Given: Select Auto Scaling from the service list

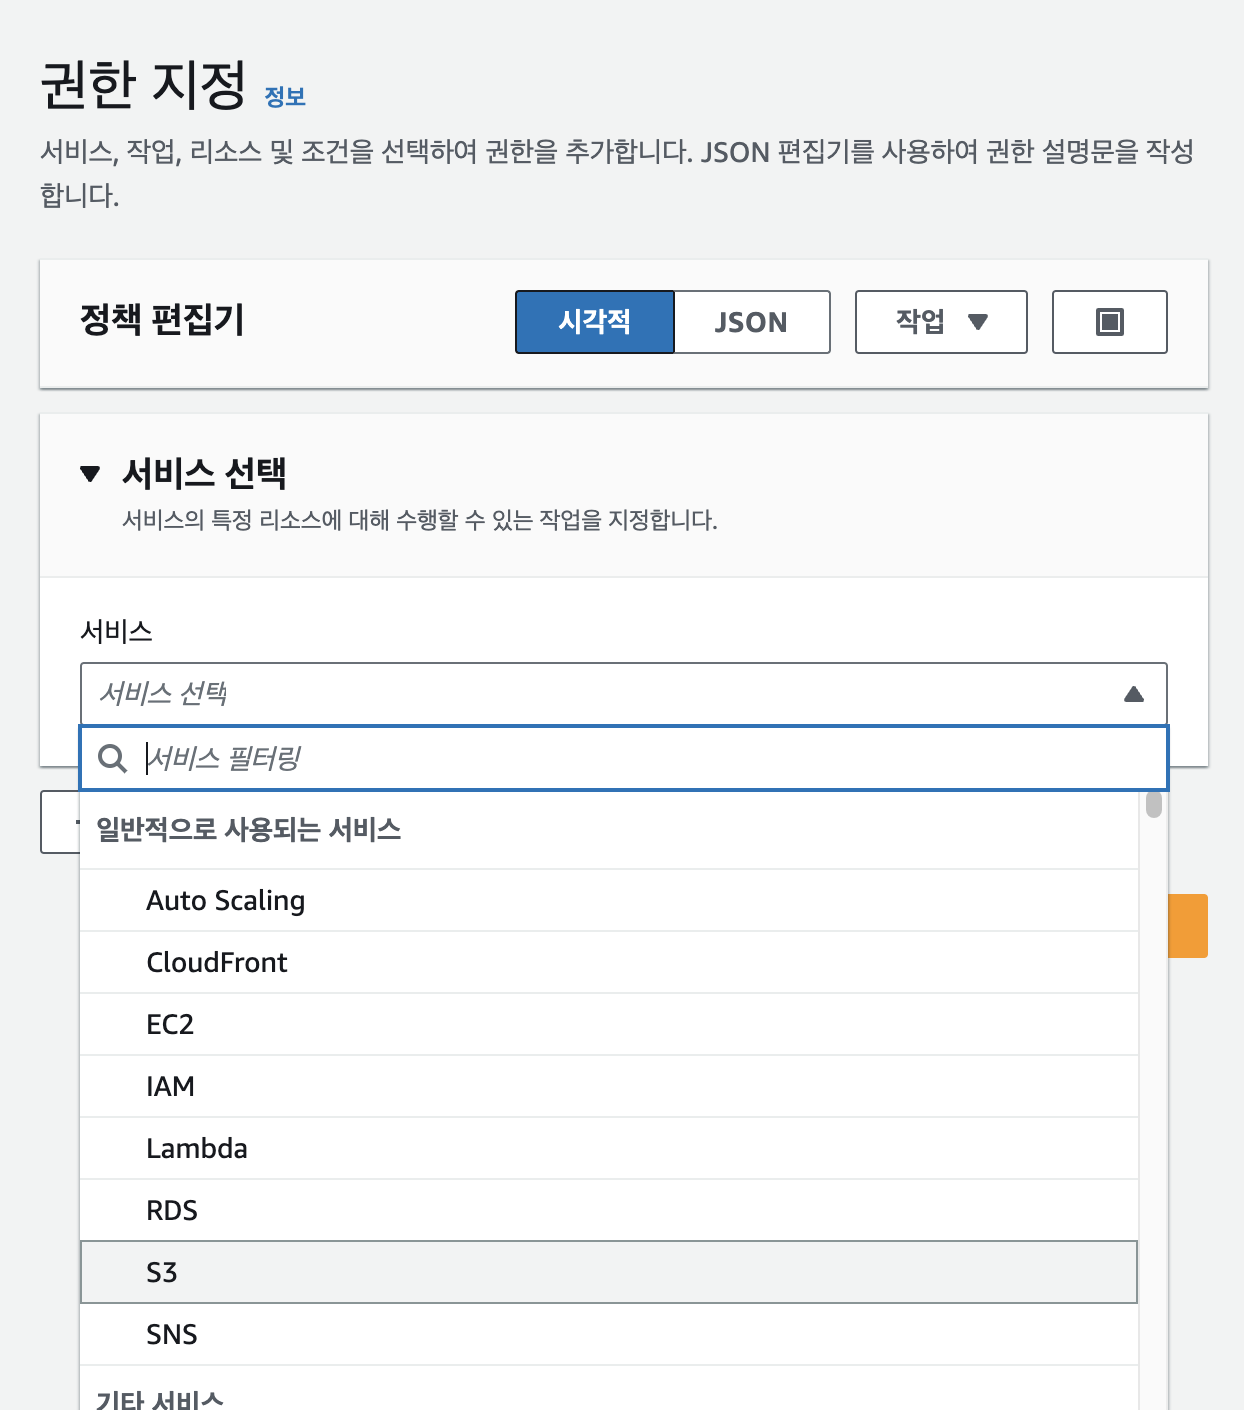Looking at the screenshot, I should 226,901.
